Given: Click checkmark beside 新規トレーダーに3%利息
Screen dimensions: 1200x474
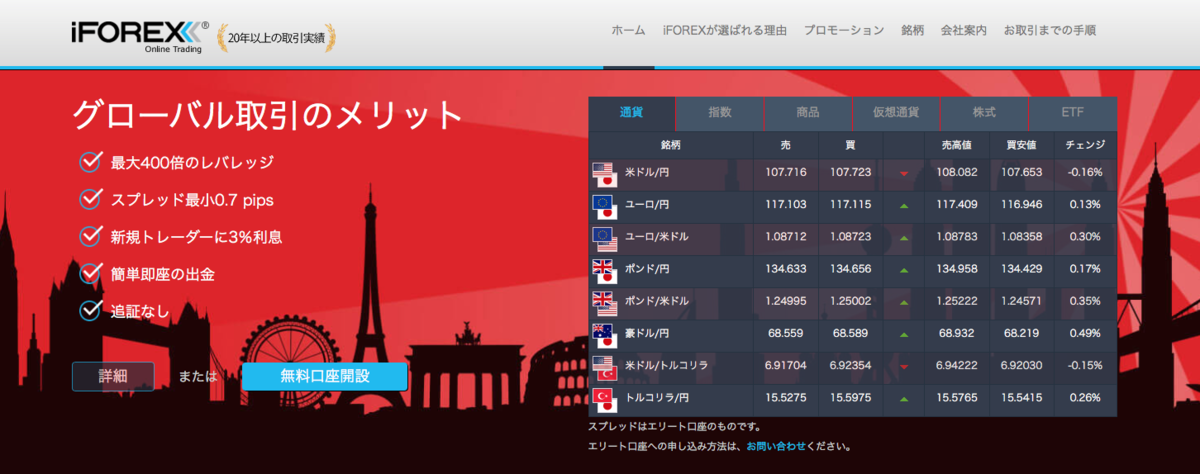Looking at the screenshot, I should pyautogui.click(x=91, y=236).
